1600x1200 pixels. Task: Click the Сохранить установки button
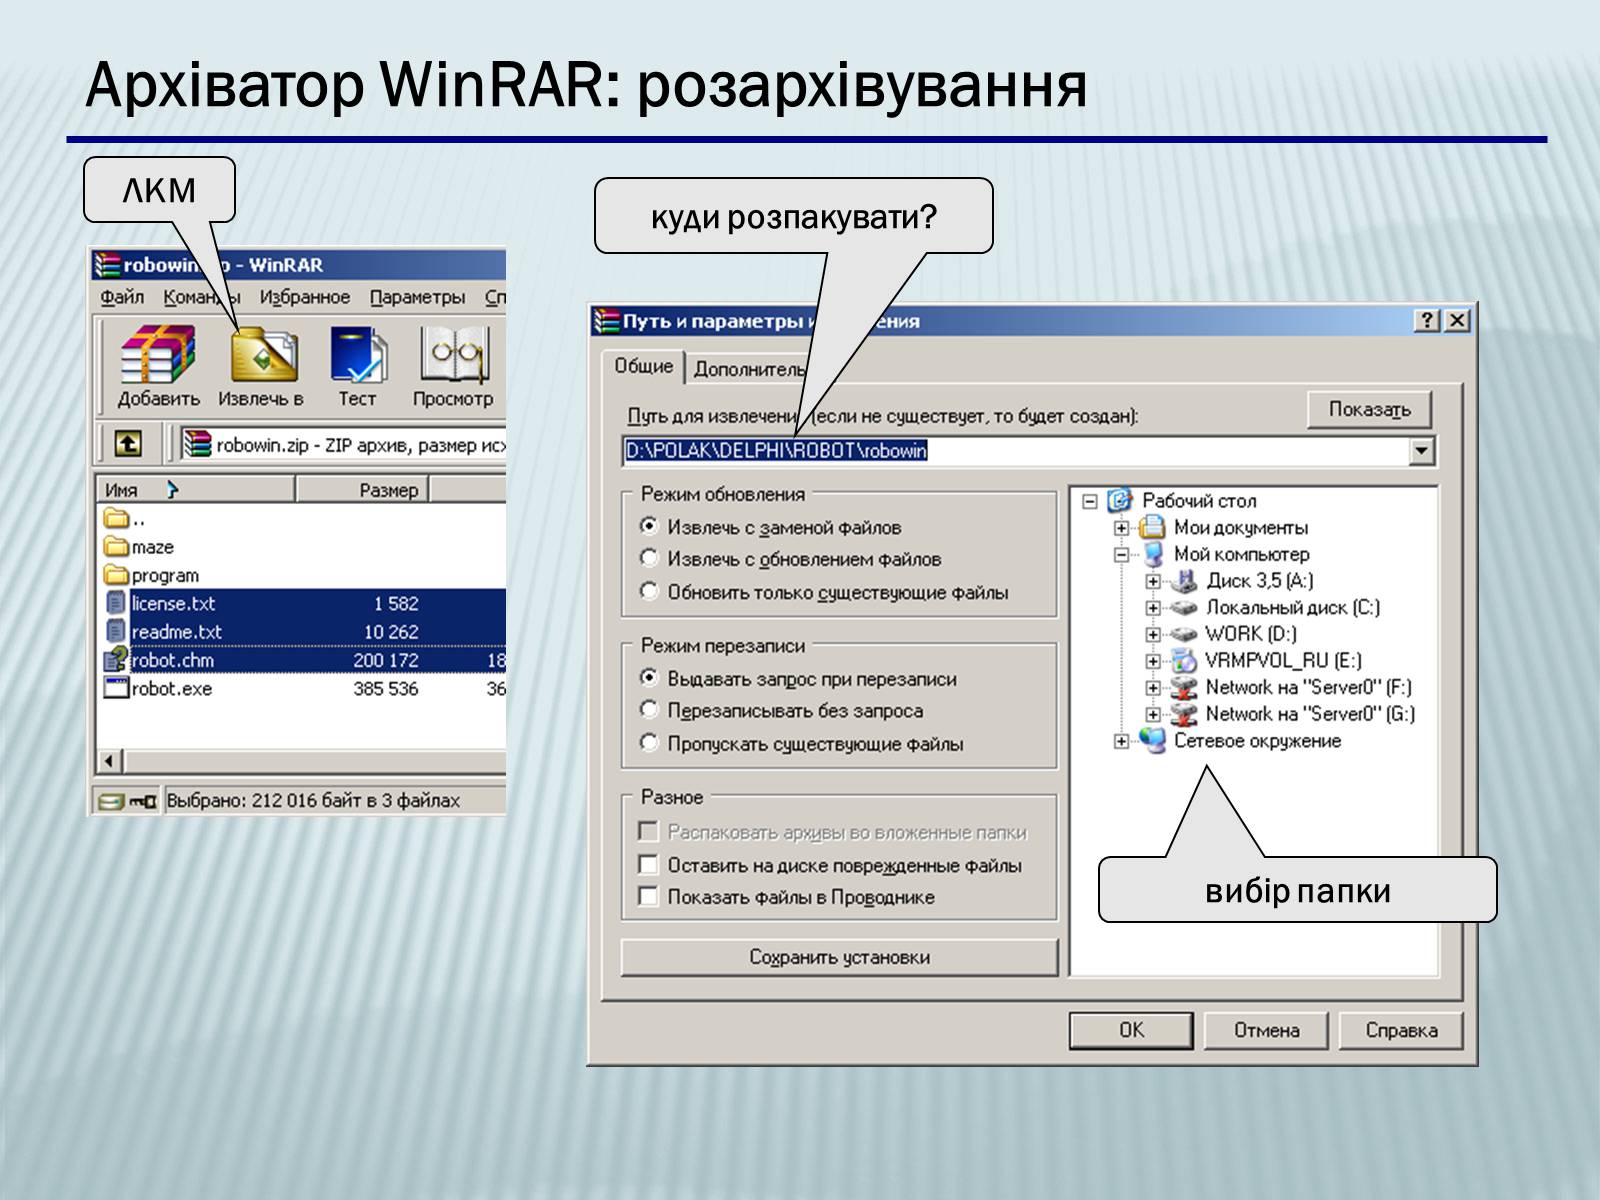pyautogui.click(x=839, y=957)
